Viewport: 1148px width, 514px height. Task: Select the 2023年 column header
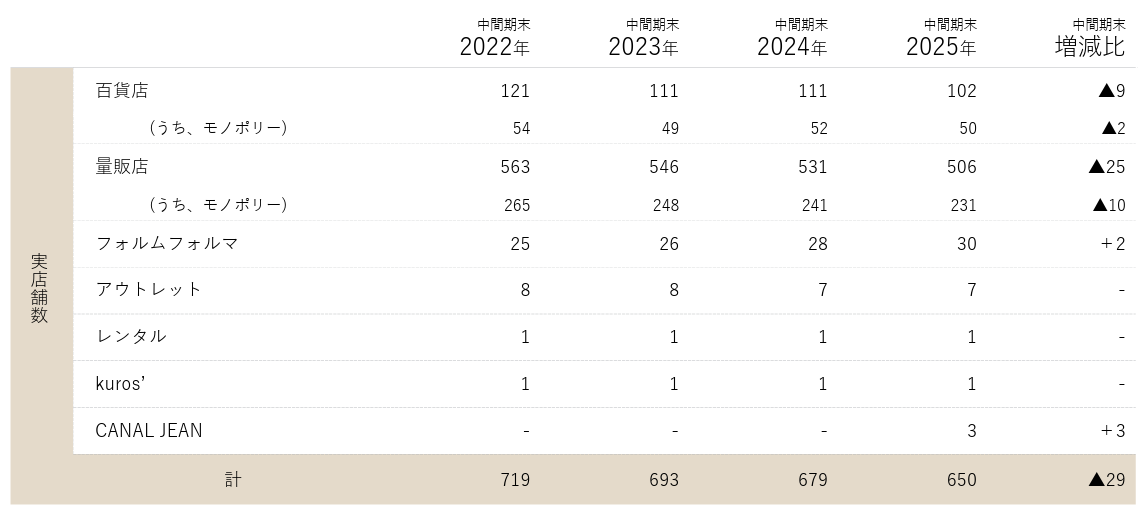(x=643, y=46)
